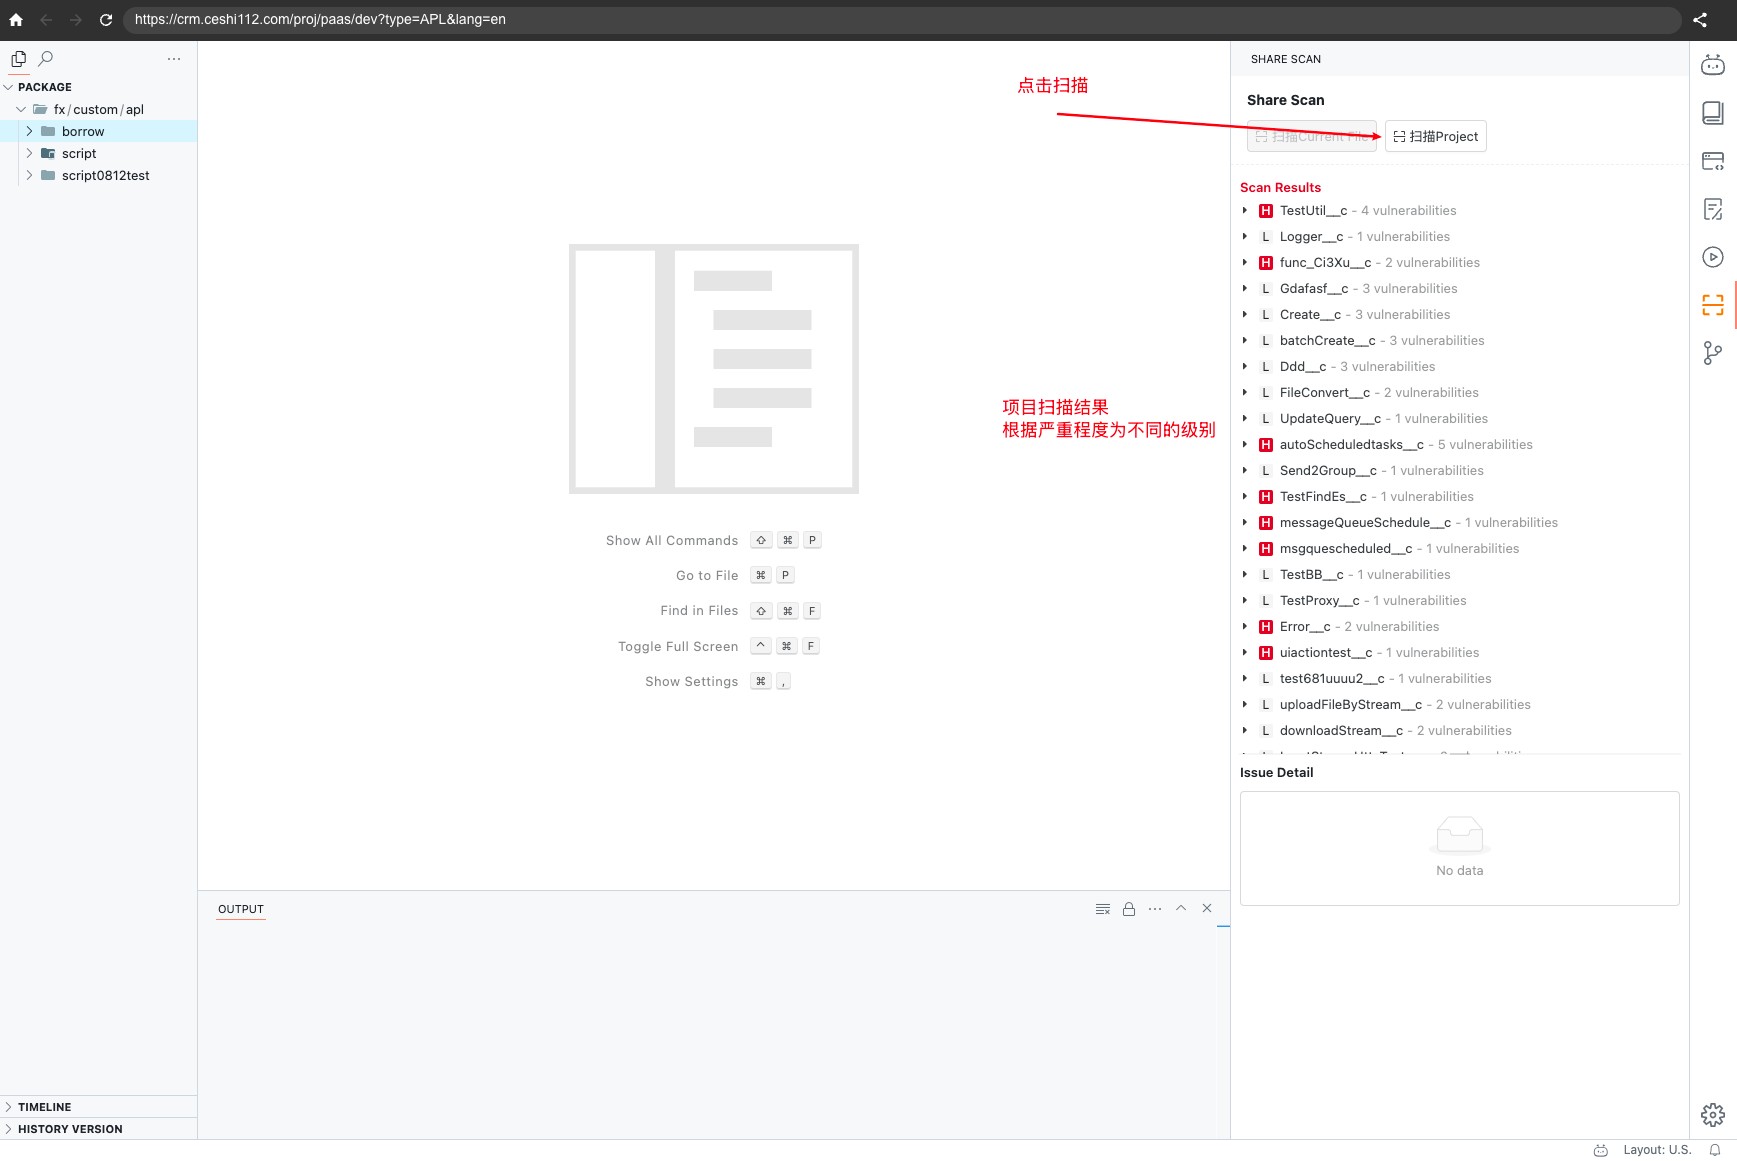Open the script0812test folder
The width and height of the screenshot is (1737, 1161).
[x=105, y=176]
